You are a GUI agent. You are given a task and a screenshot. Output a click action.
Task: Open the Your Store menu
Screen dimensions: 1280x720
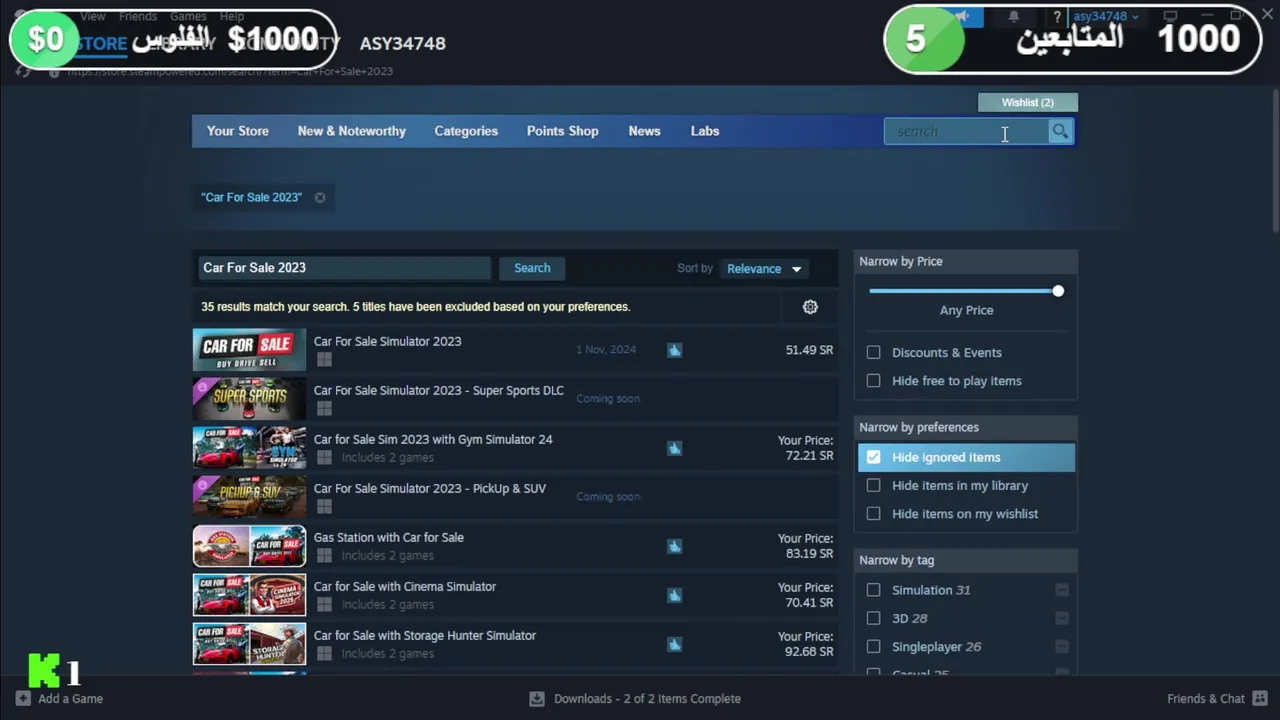pyautogui.click(x=237, y=131)
